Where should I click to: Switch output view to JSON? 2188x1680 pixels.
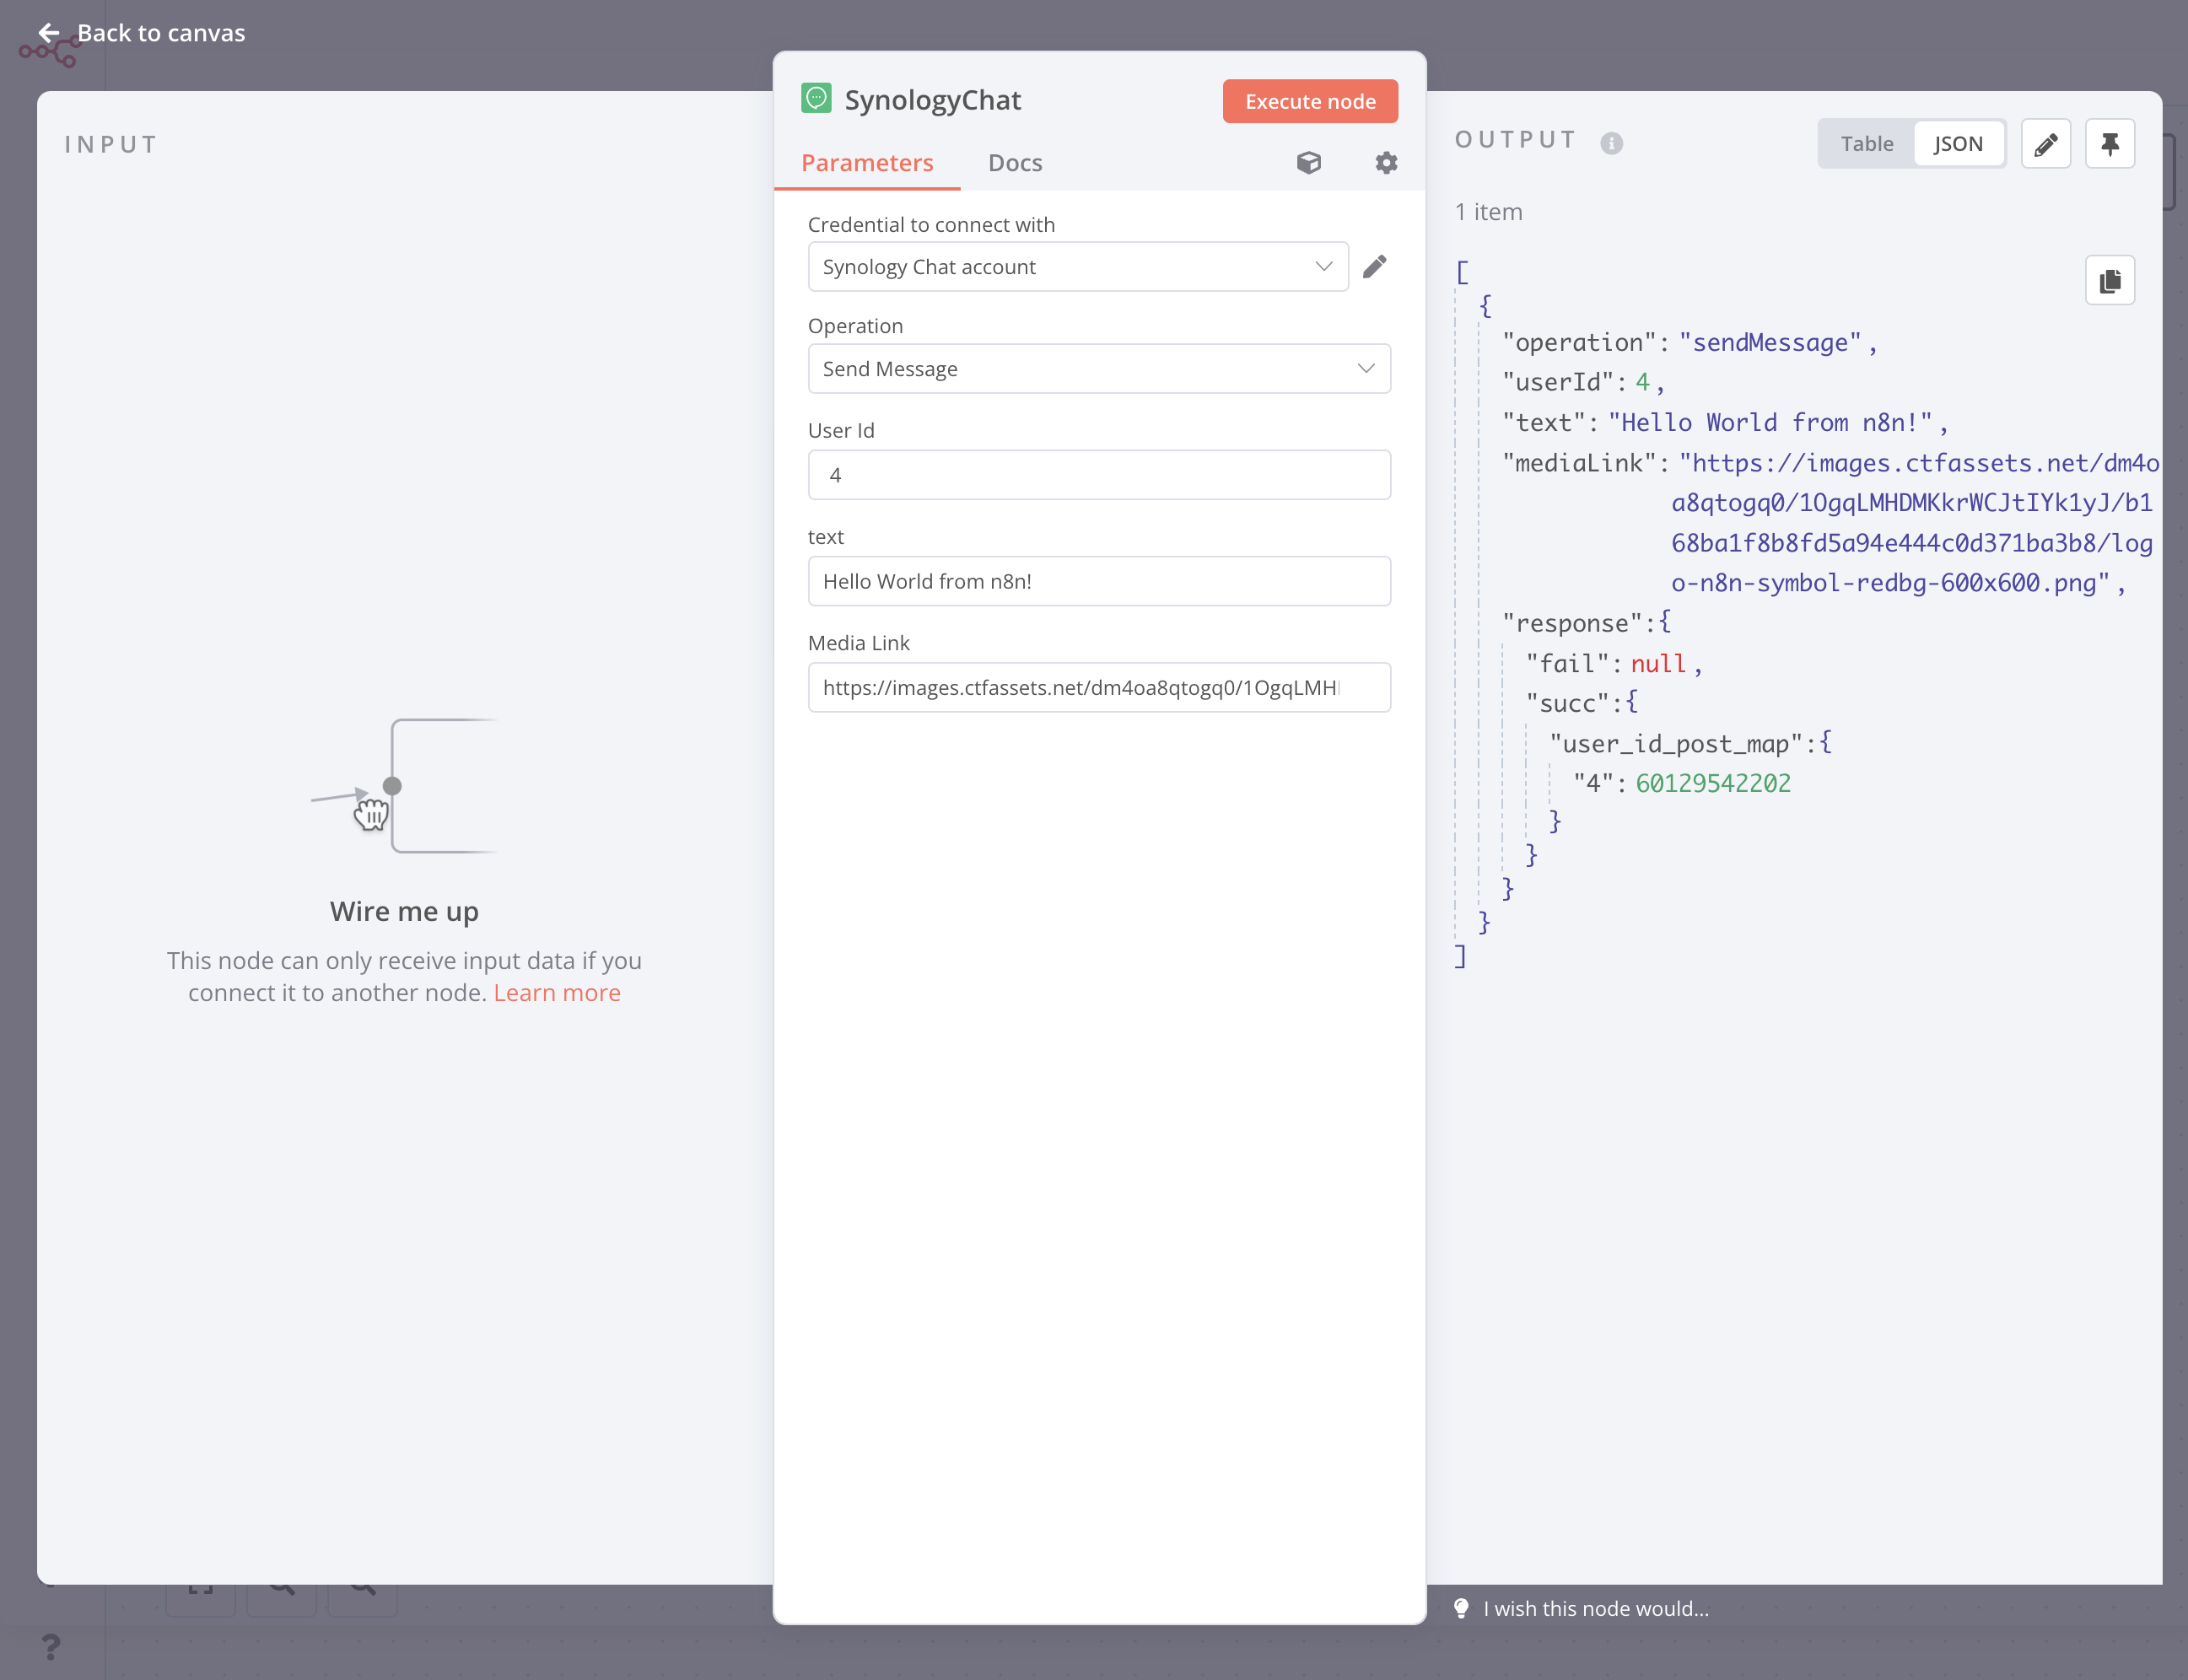(1957, 144)
